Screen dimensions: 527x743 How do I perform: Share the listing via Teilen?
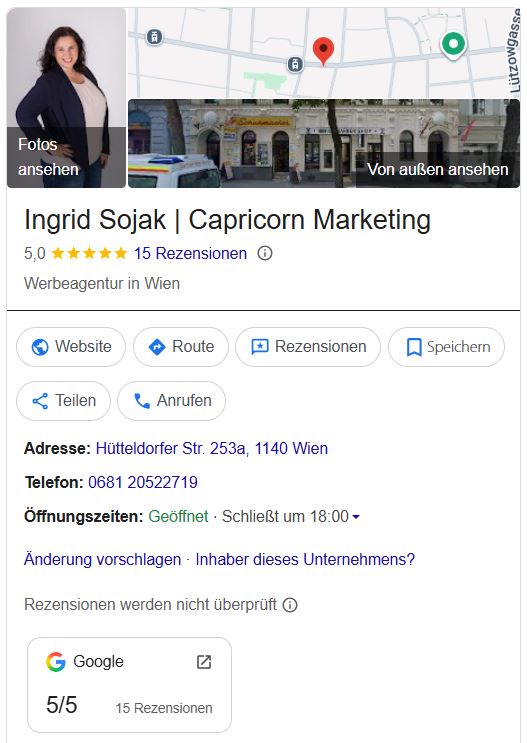point(64,401)
